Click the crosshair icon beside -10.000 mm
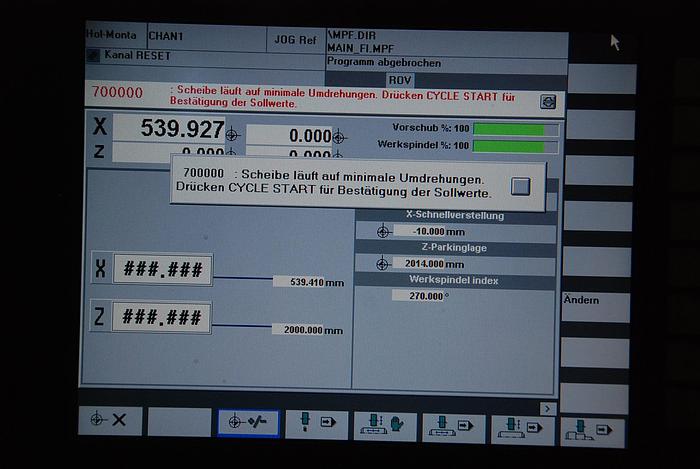This screenshot has height=469, width=700. coord(383,232)
